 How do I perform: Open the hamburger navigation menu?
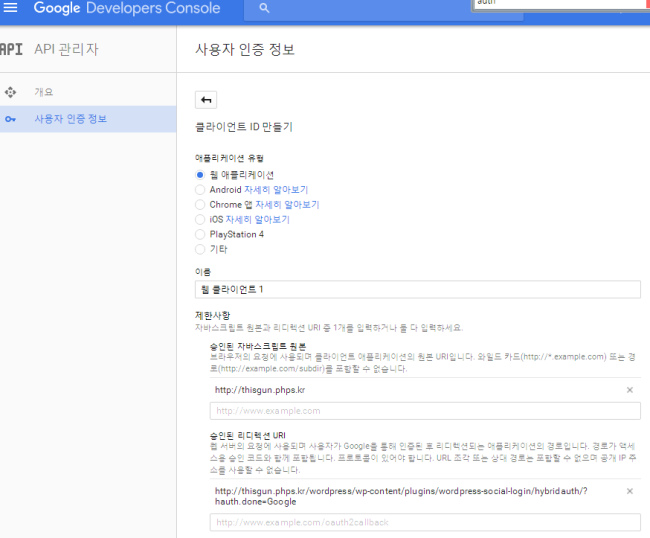tap(11, 8)
